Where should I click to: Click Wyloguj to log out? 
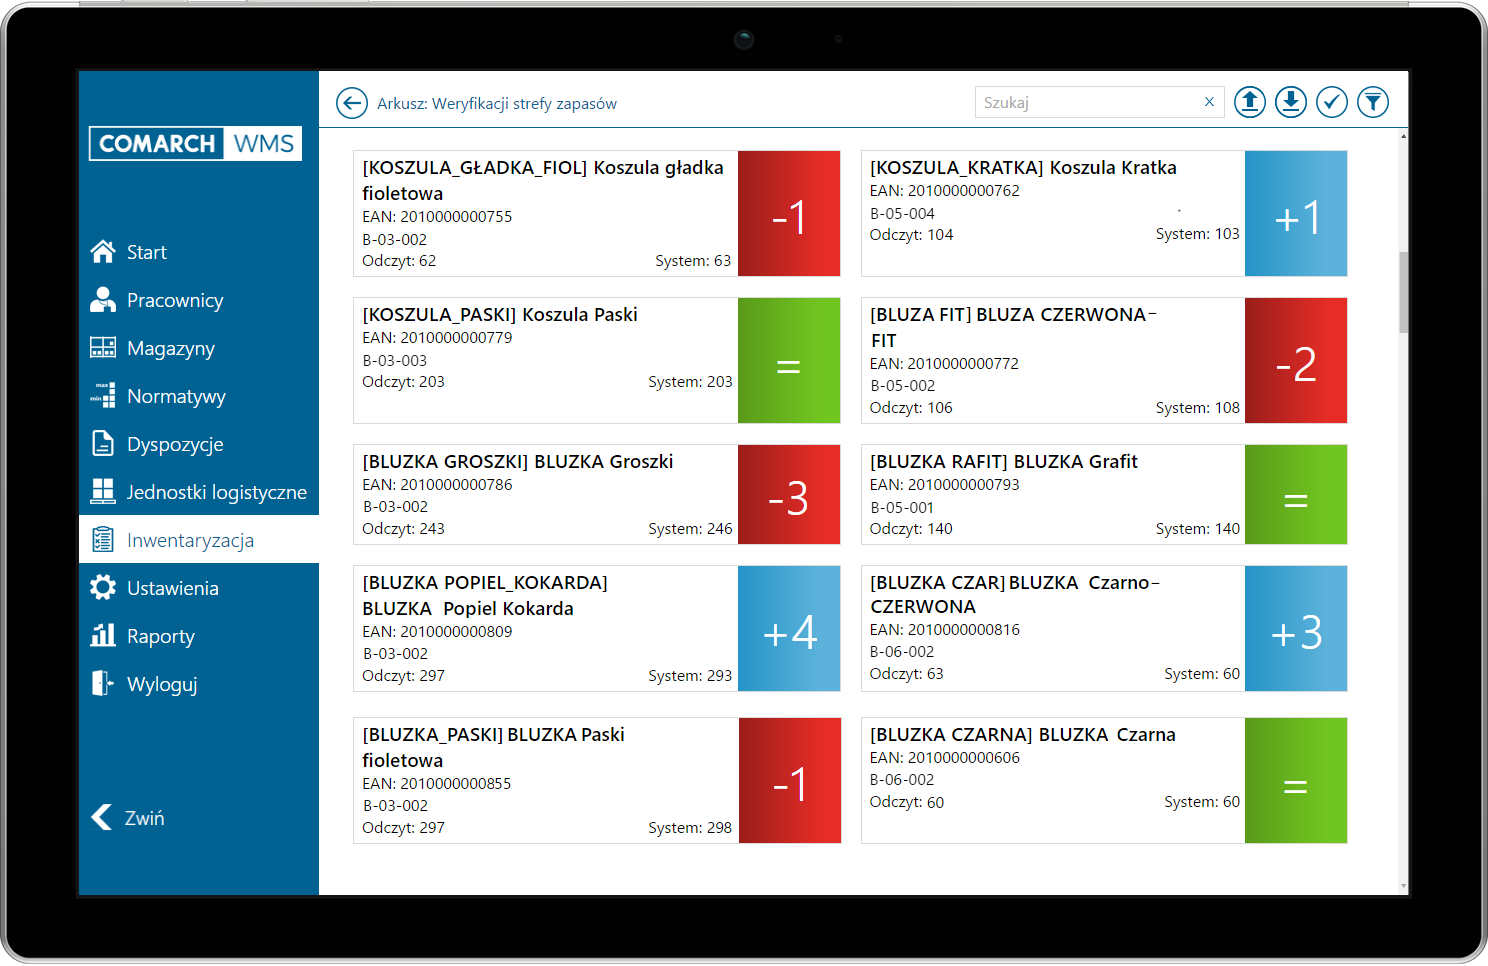tap(161, 684)
